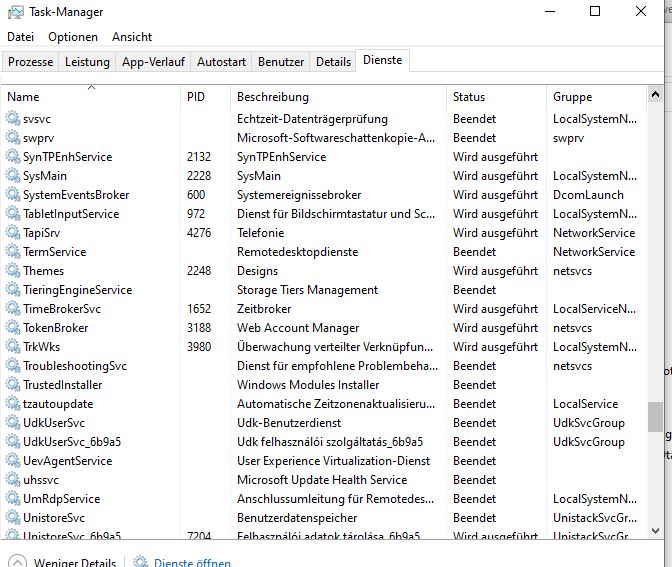This screenshot has height=567, width=672.
Task: Select the User Experience Virtualization-Dienst description
Action: pos(333,461)
